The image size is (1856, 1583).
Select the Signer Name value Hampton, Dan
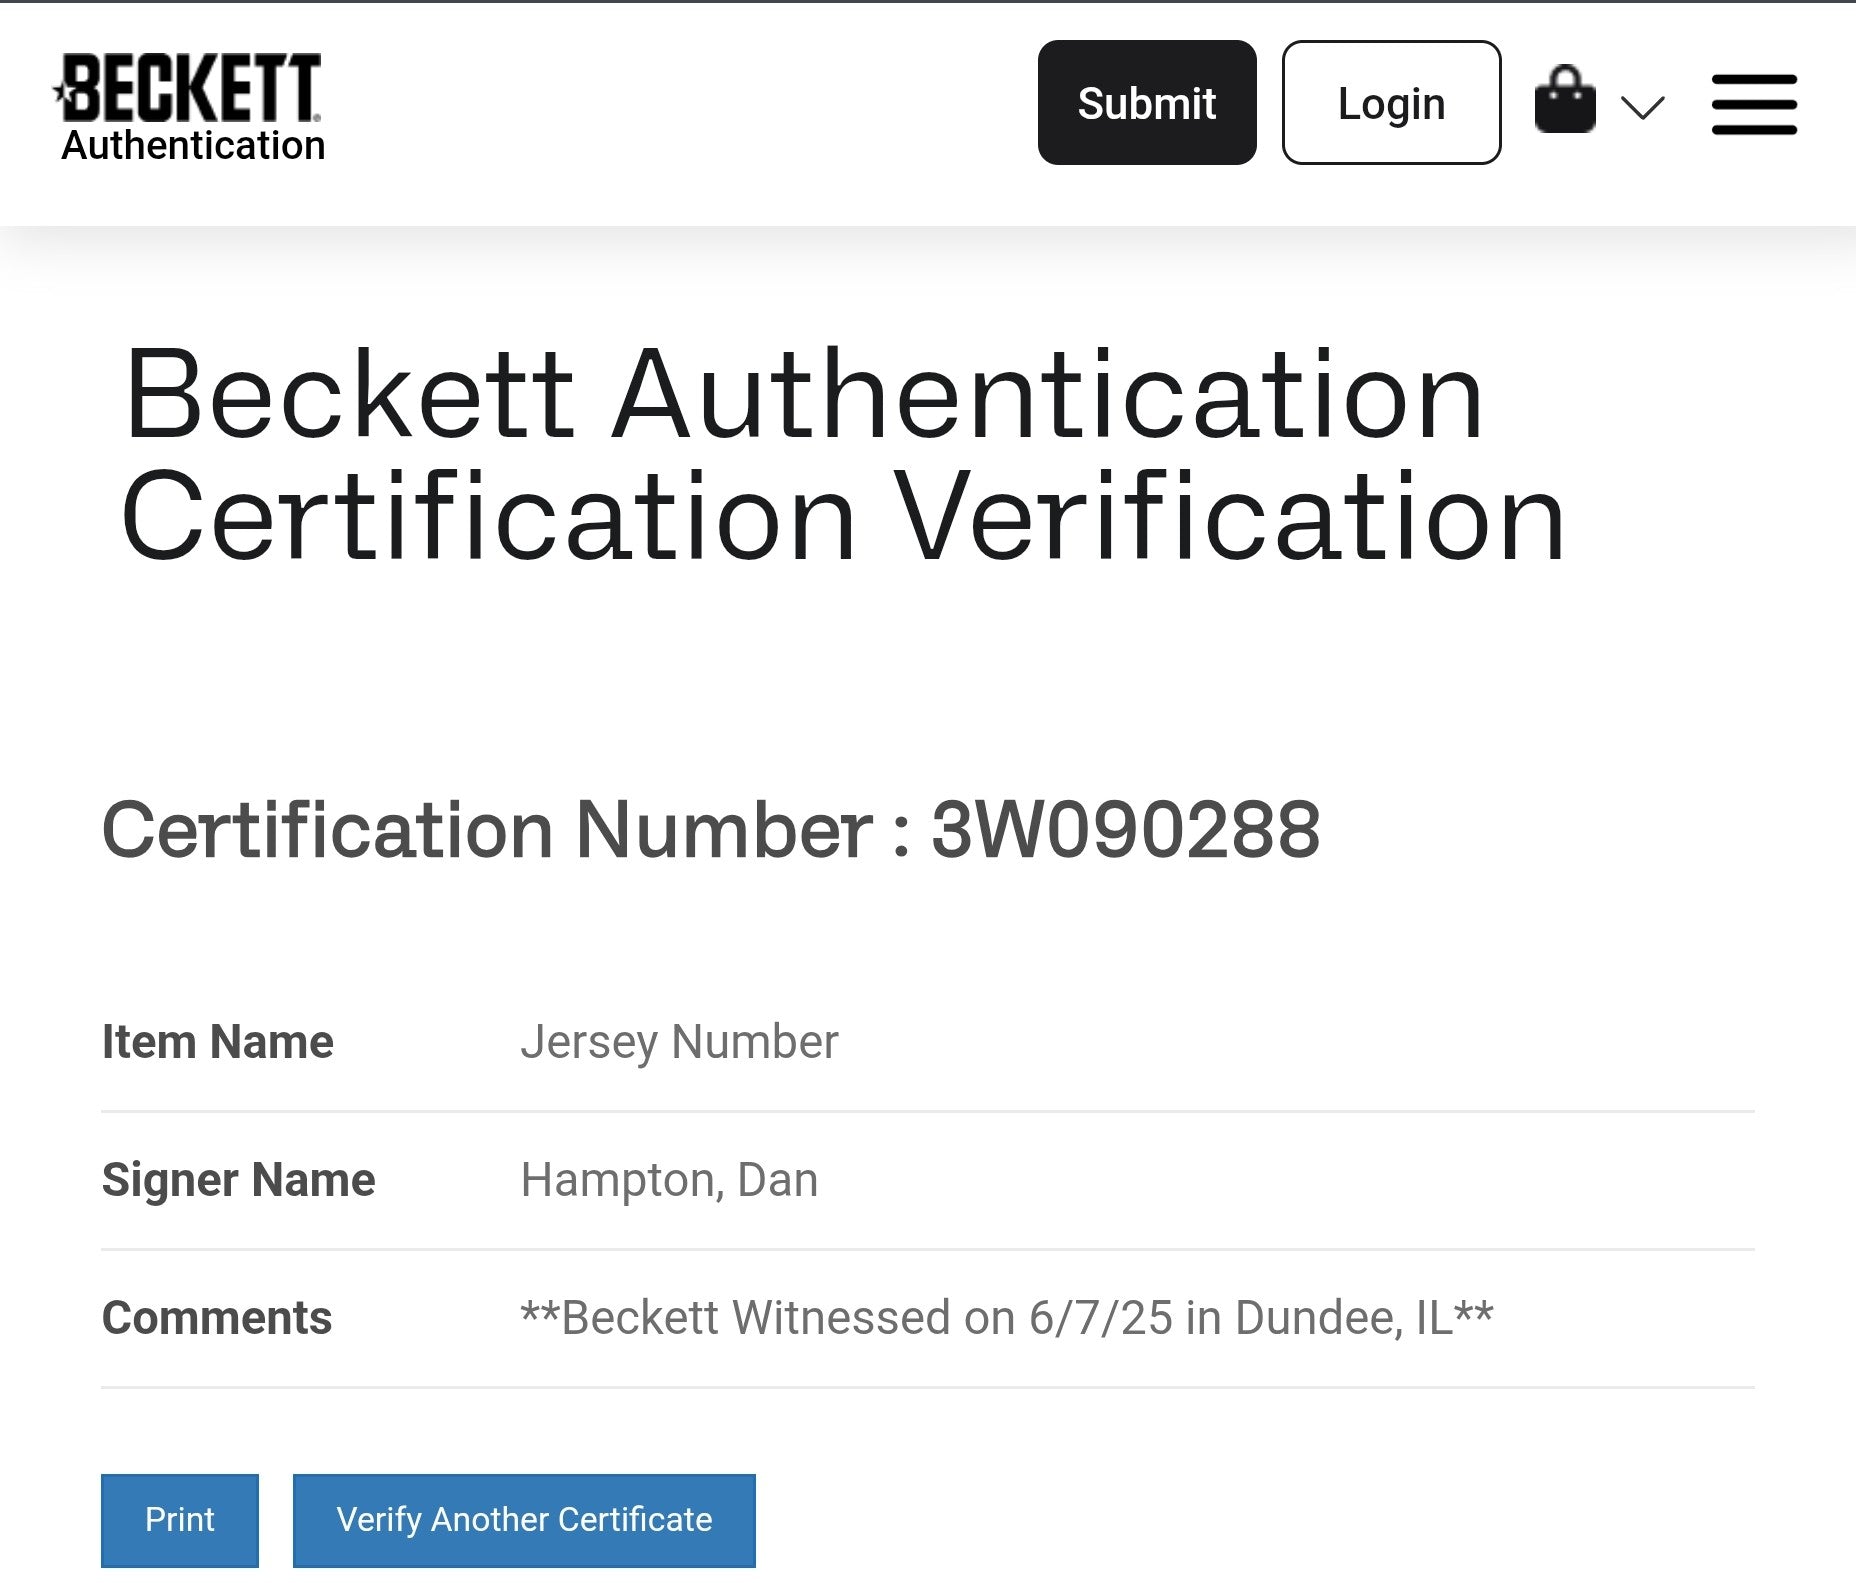pyautogui.click(x=668, y=1180)
